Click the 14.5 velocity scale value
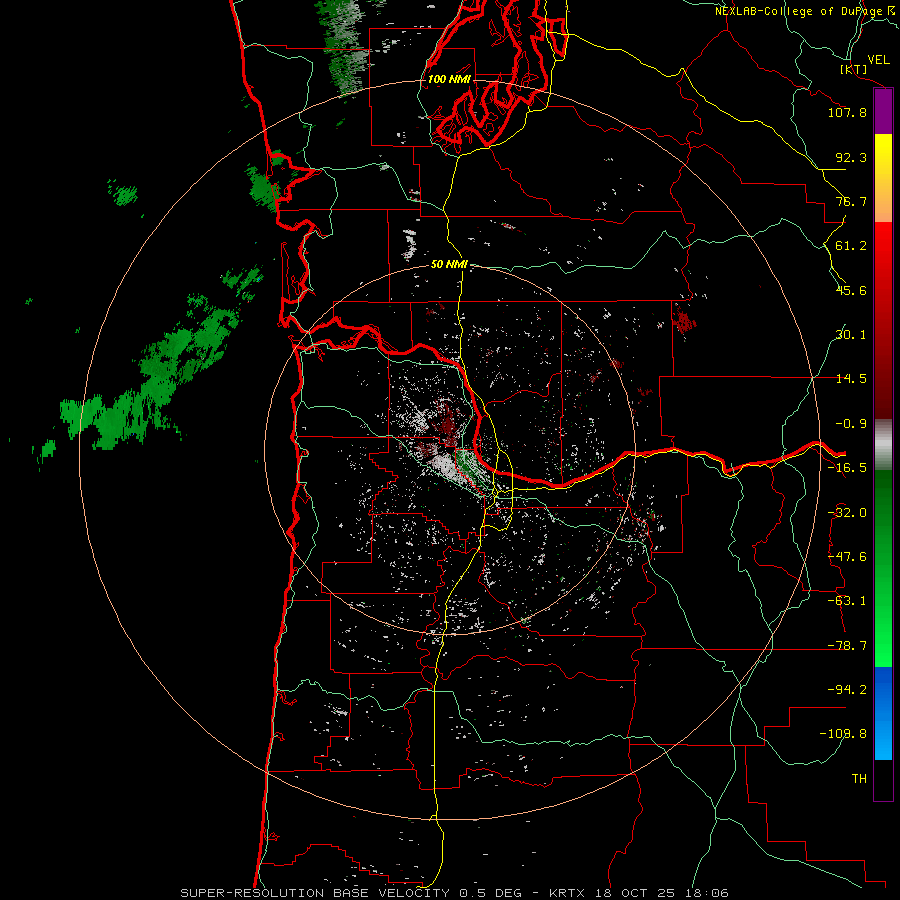Viewport: 900px width, 900px height. click(x=851, y=379)
